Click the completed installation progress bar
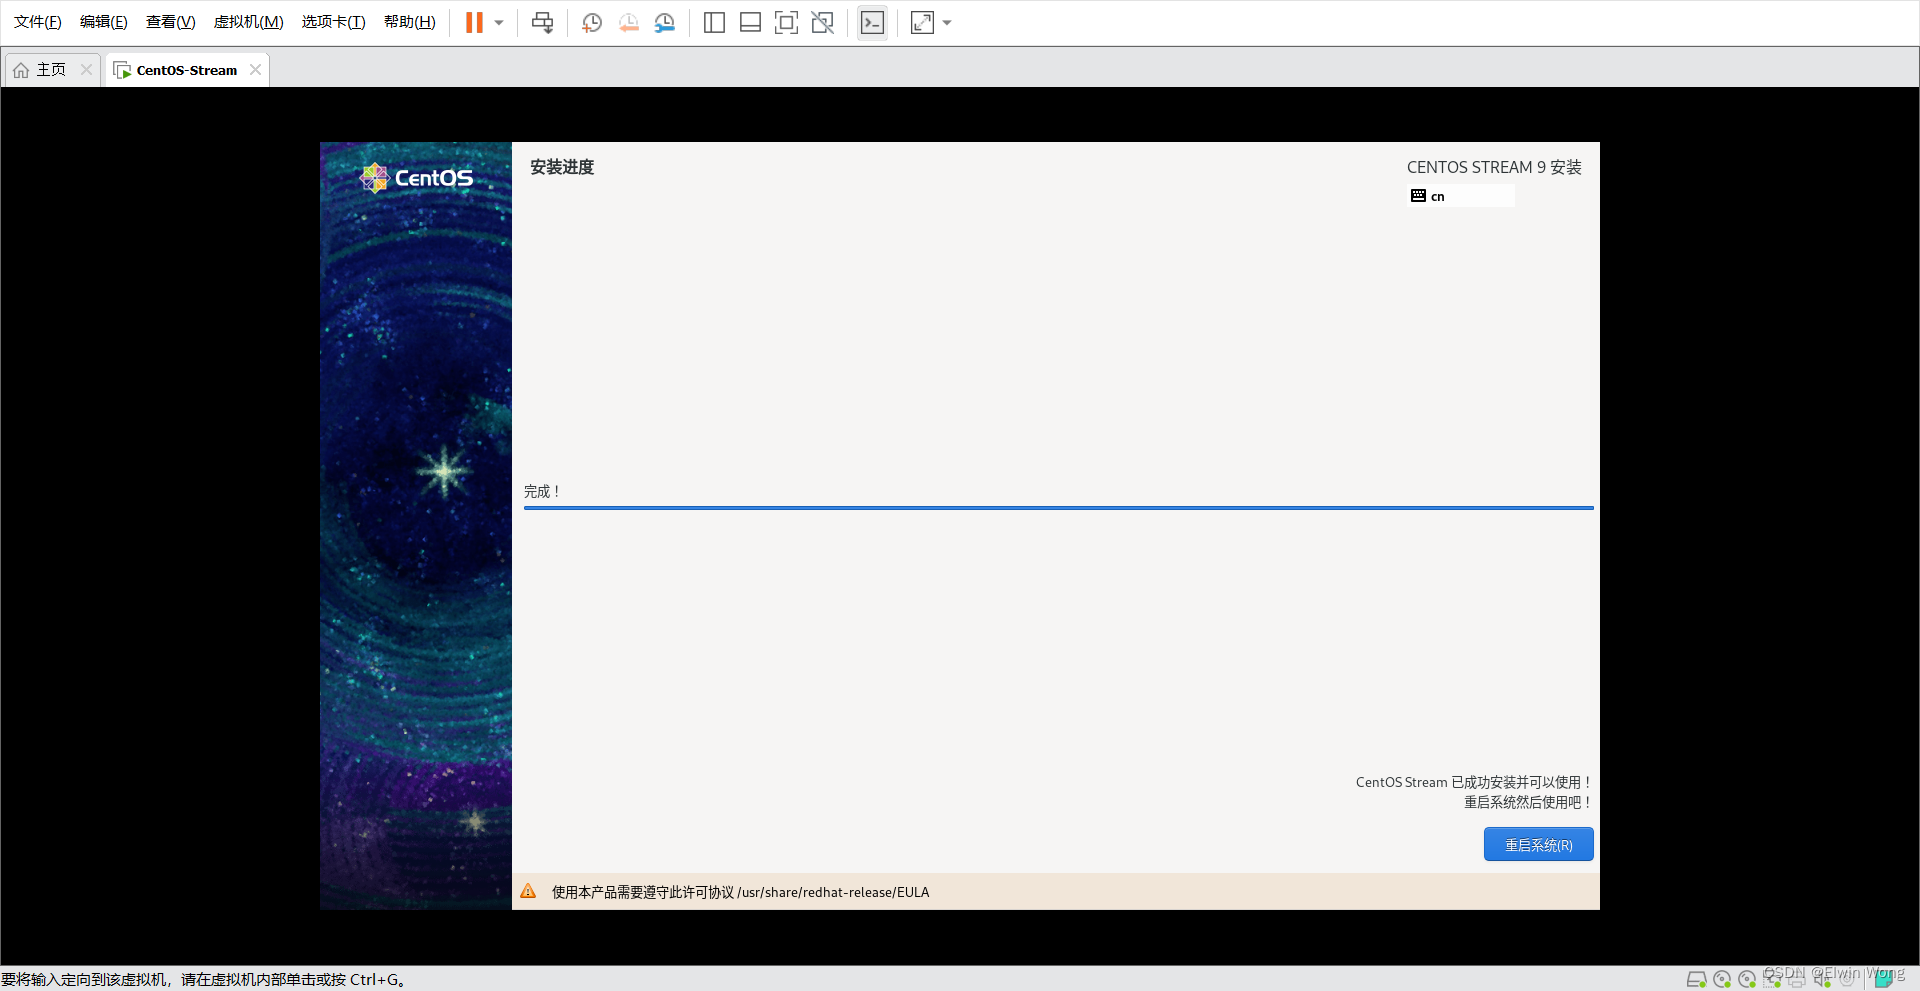Viewport: 1920px width, 991px height. coord(1058,508)
